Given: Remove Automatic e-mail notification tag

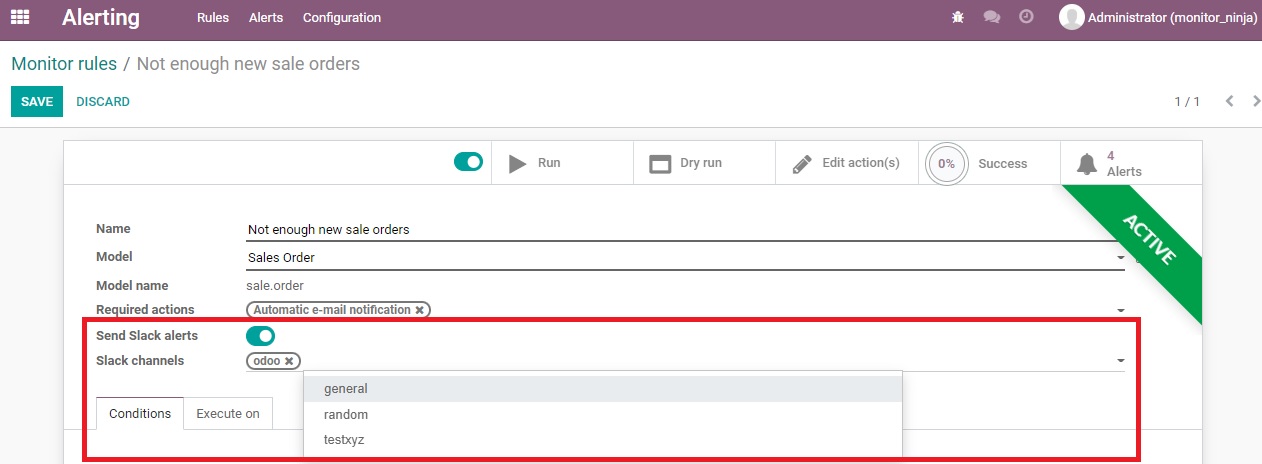Looking at the screenshot, I should coord(420,310).
